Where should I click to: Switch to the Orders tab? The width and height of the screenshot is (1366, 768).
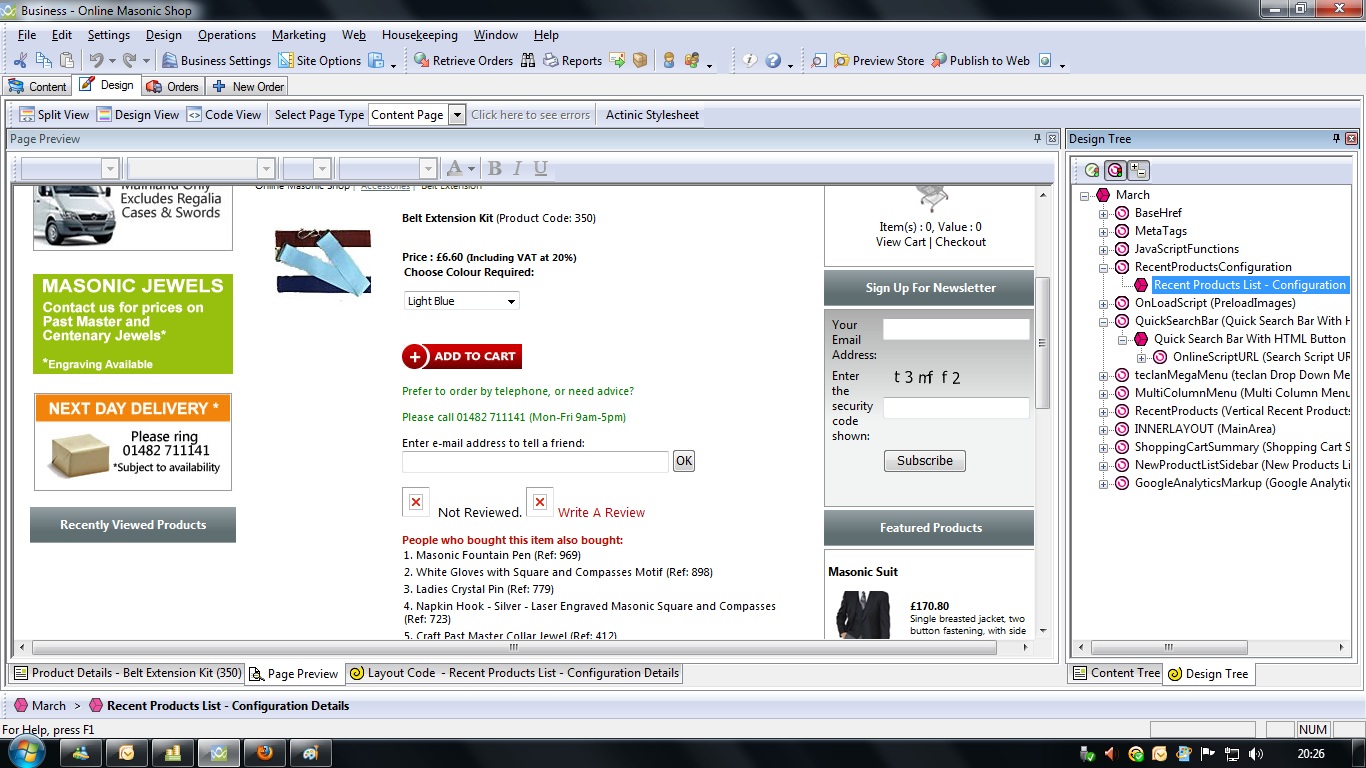point(172,86)
